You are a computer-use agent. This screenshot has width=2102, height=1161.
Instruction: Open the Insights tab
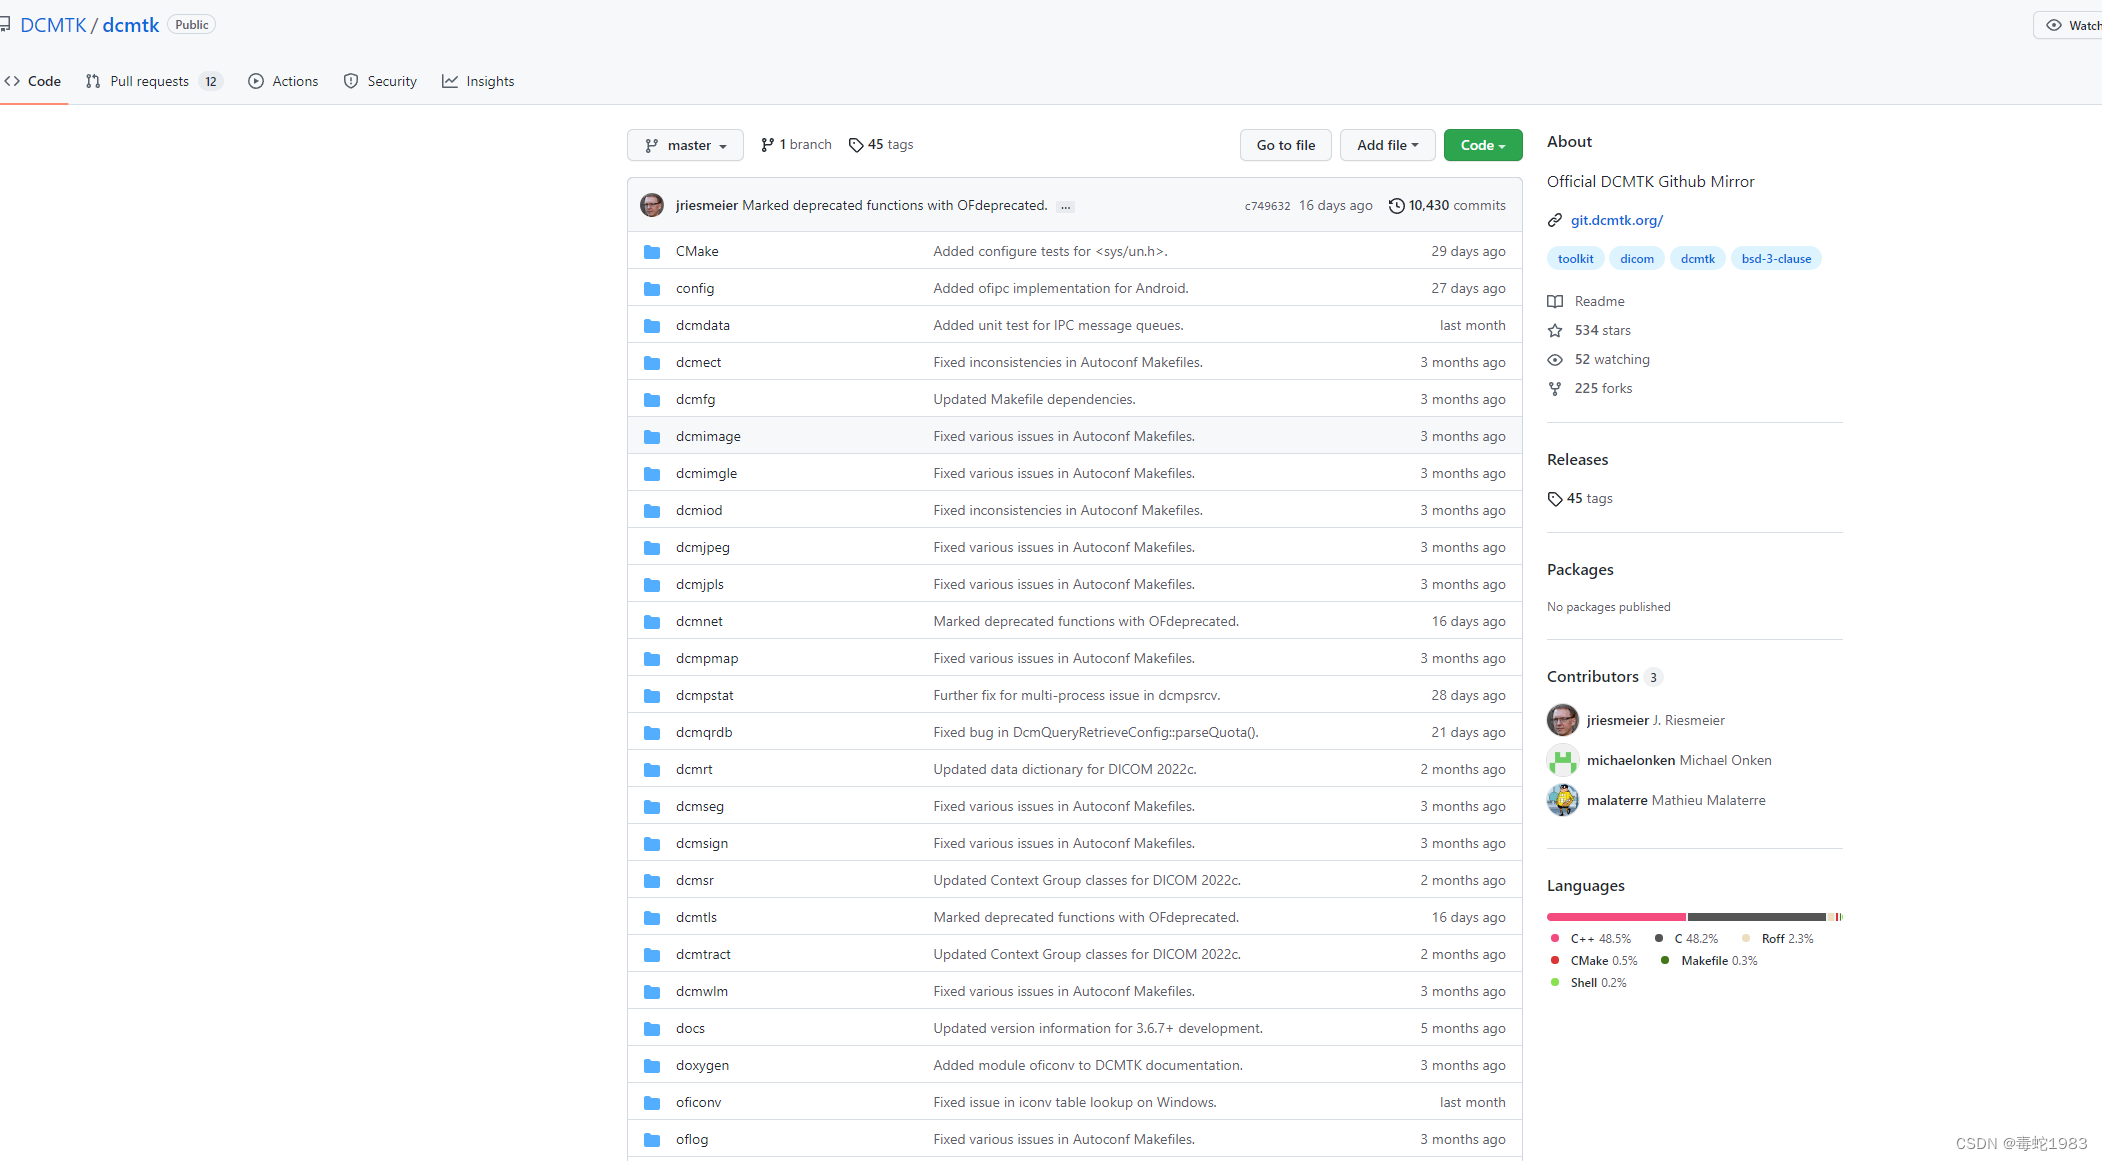click(x=478, y=81)
